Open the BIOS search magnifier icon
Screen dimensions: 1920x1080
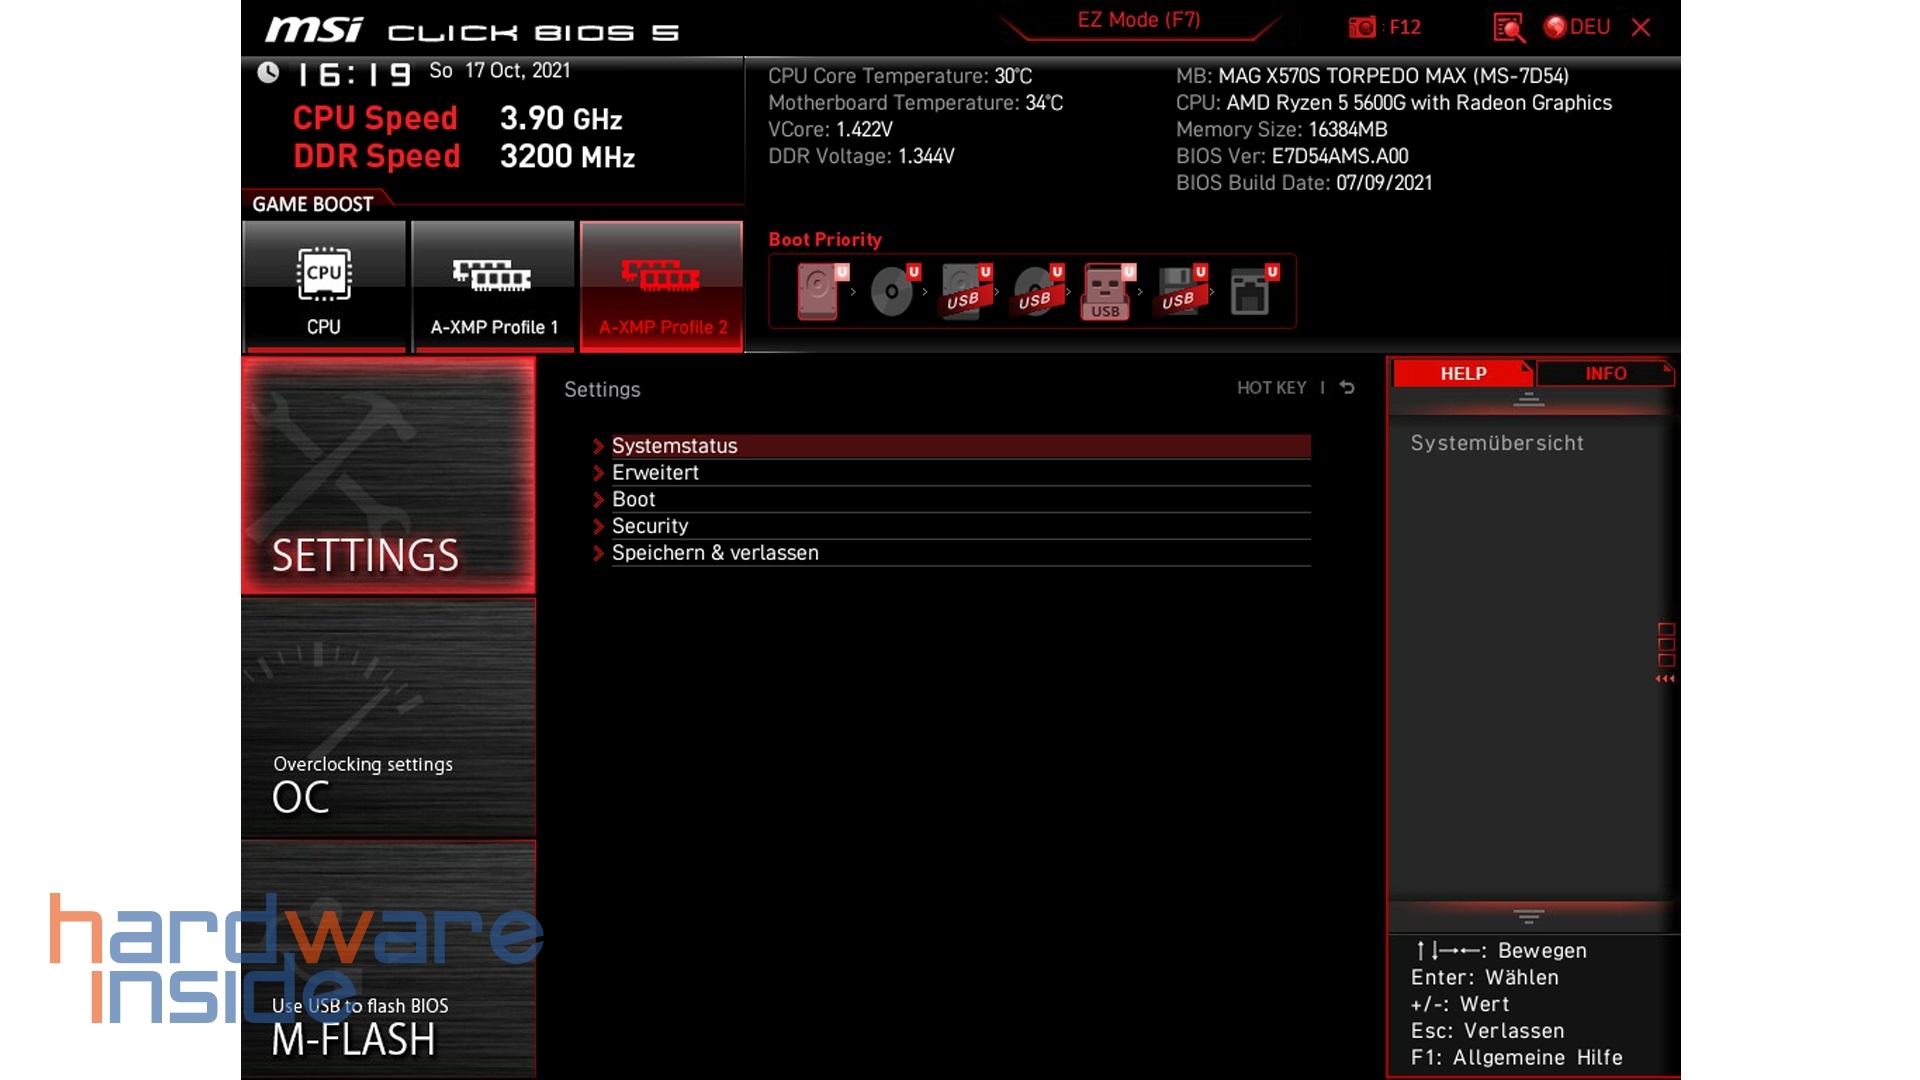[x=1509, y=29]
